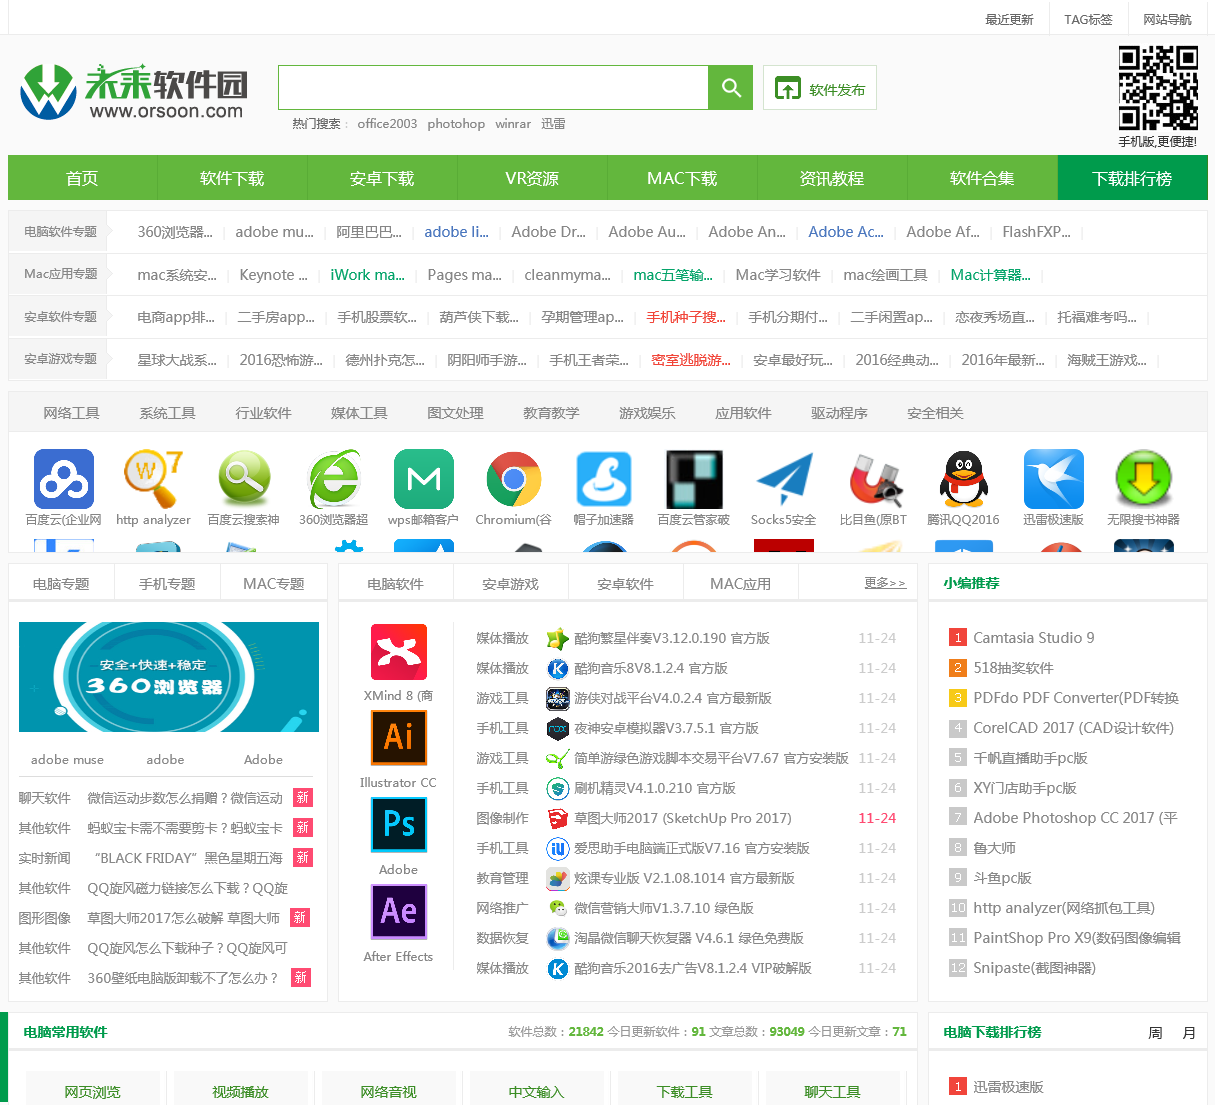
Task: Switch to 安卓游戏 tab
Action: pos(510,583)
